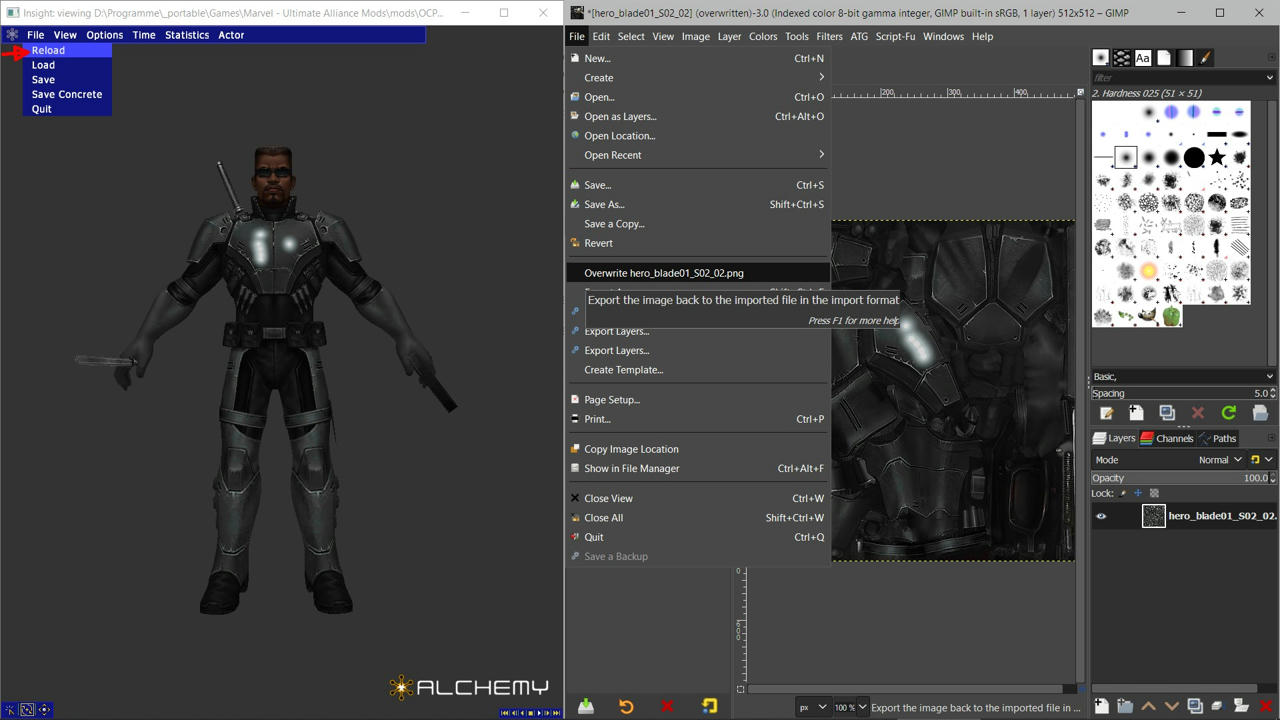1280x720 pixels.
Task: Open Script-Fu menu in GIMP
Action: point(895,36)
